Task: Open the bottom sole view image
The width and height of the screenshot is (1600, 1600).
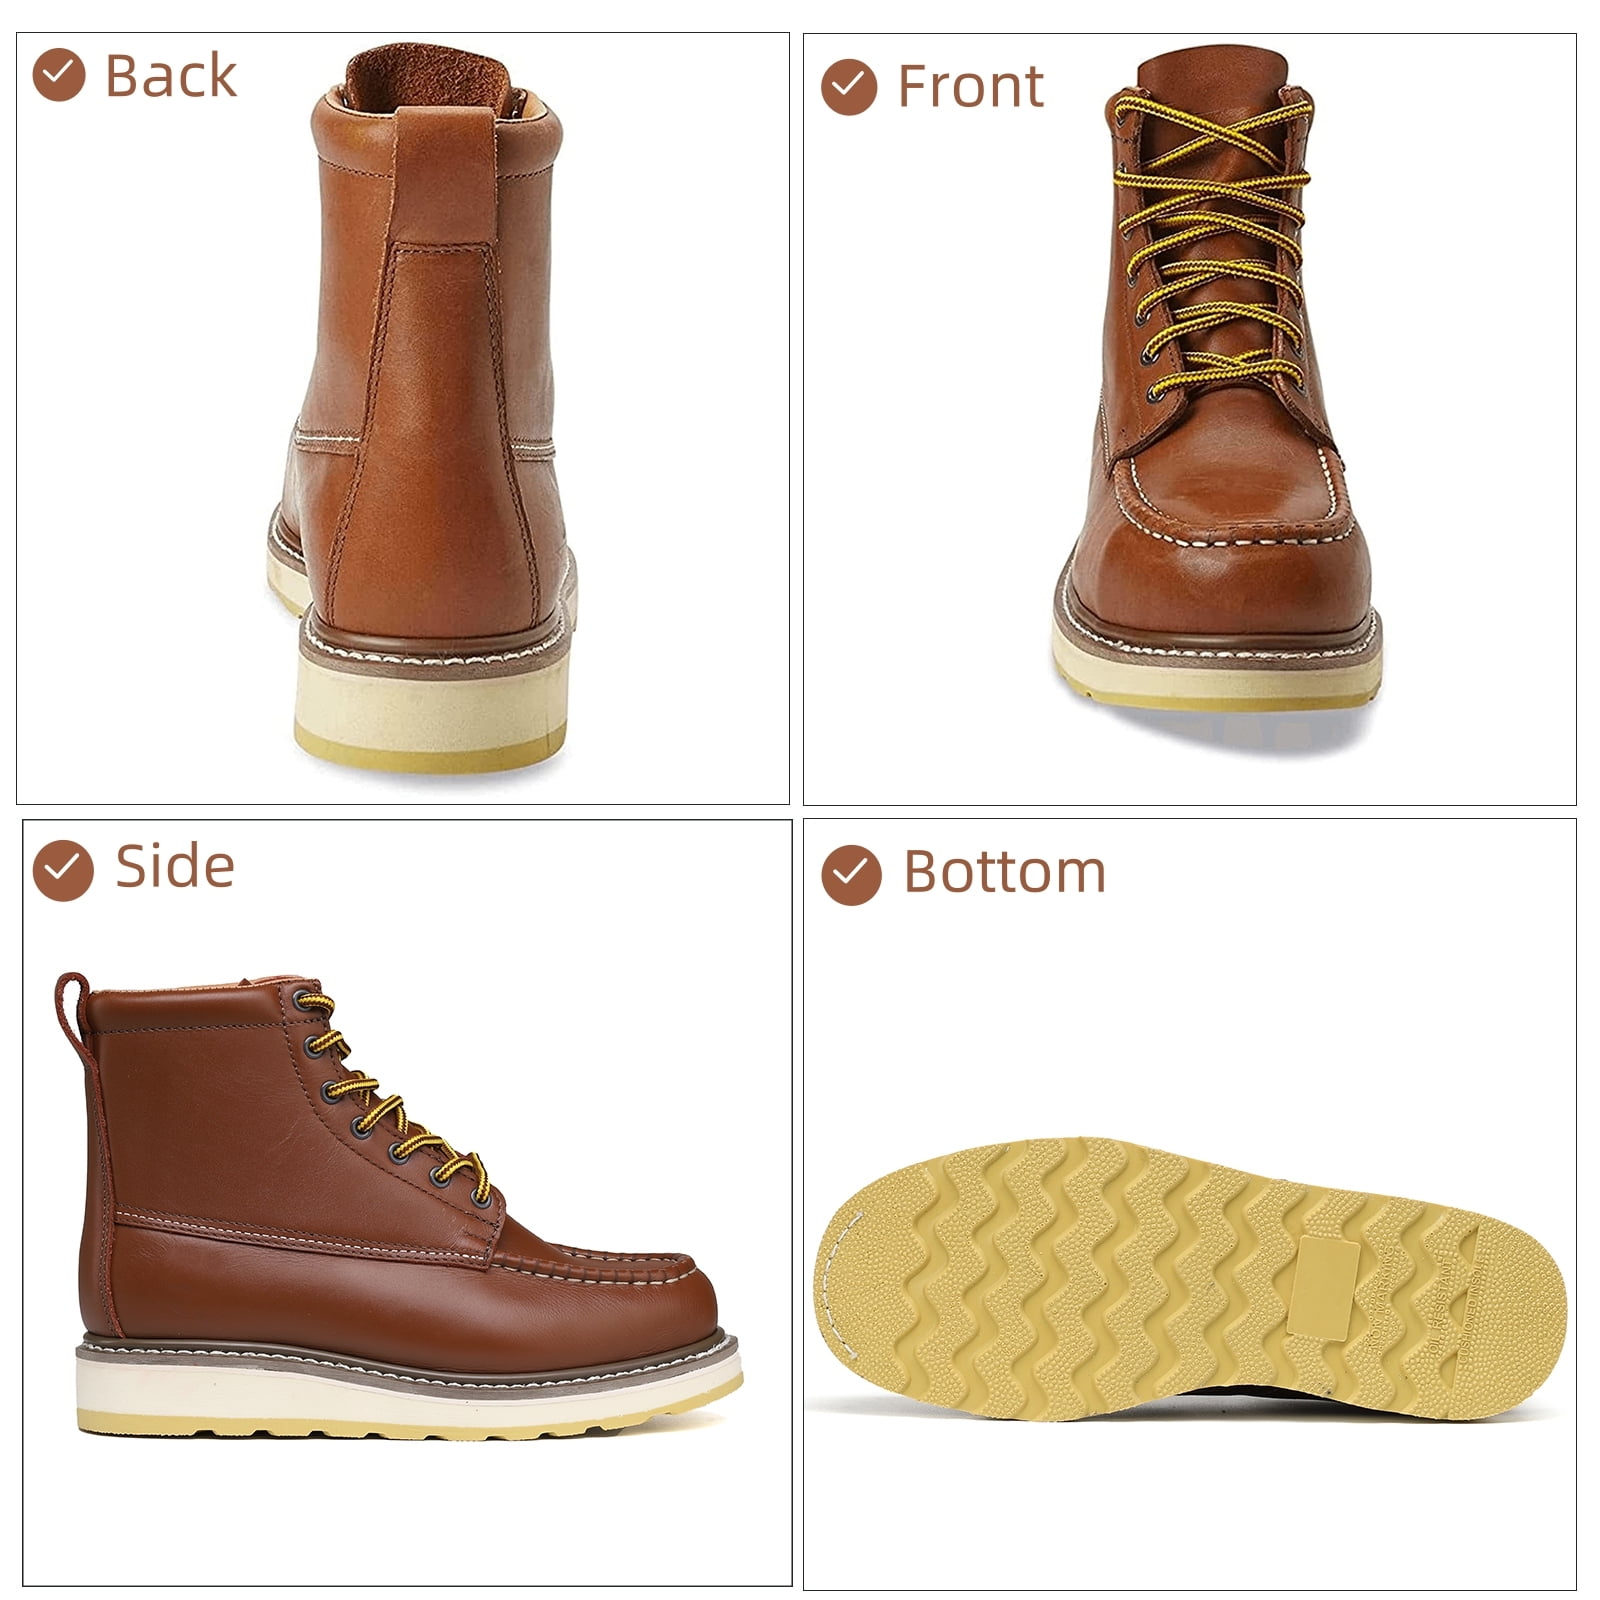Action: 1190,1279
